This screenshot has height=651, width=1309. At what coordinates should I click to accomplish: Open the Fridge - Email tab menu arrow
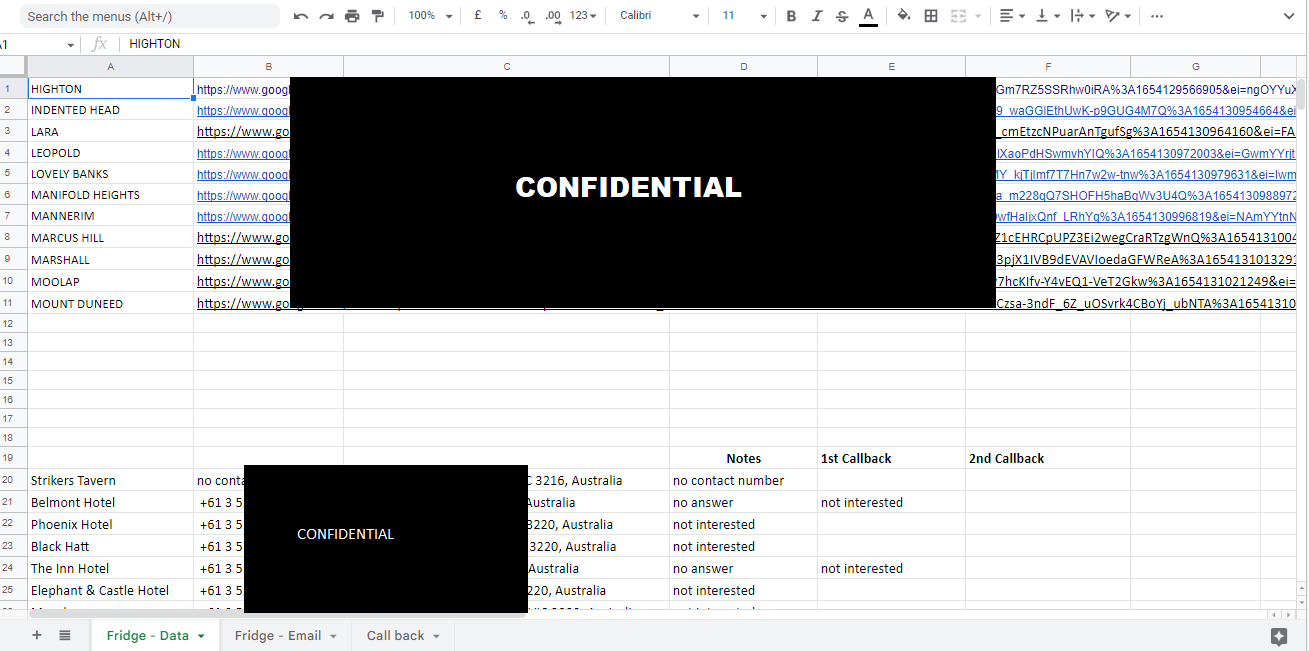click(x=333, y=636)
